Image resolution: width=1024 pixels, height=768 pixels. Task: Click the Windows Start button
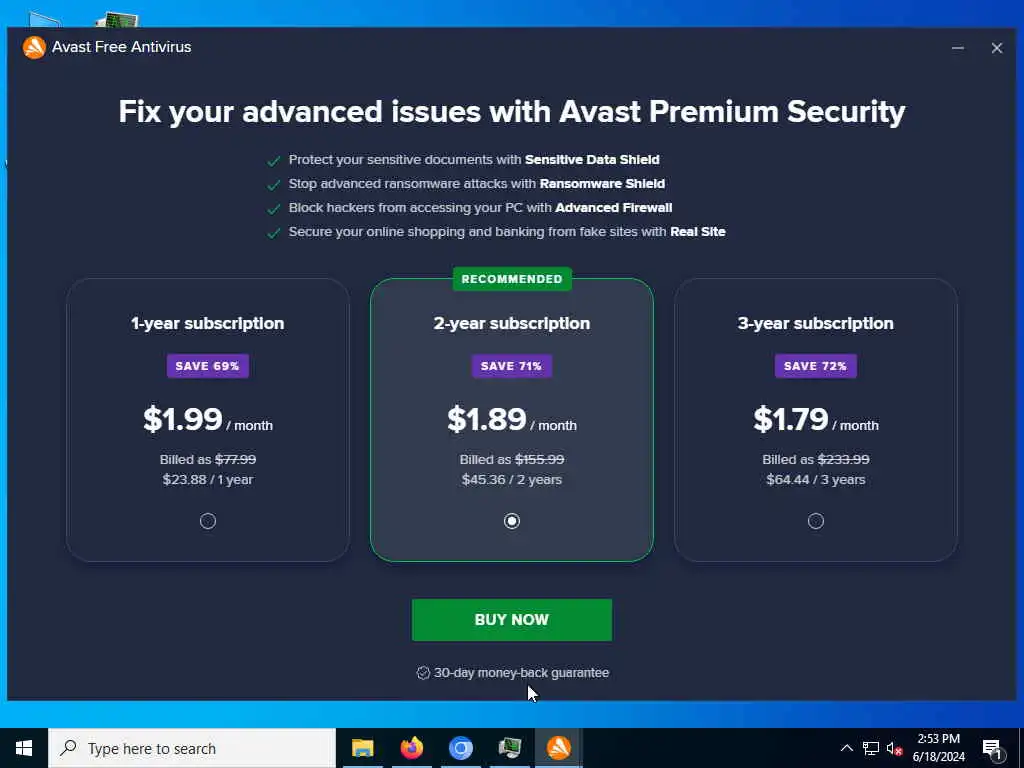(24, 748)
